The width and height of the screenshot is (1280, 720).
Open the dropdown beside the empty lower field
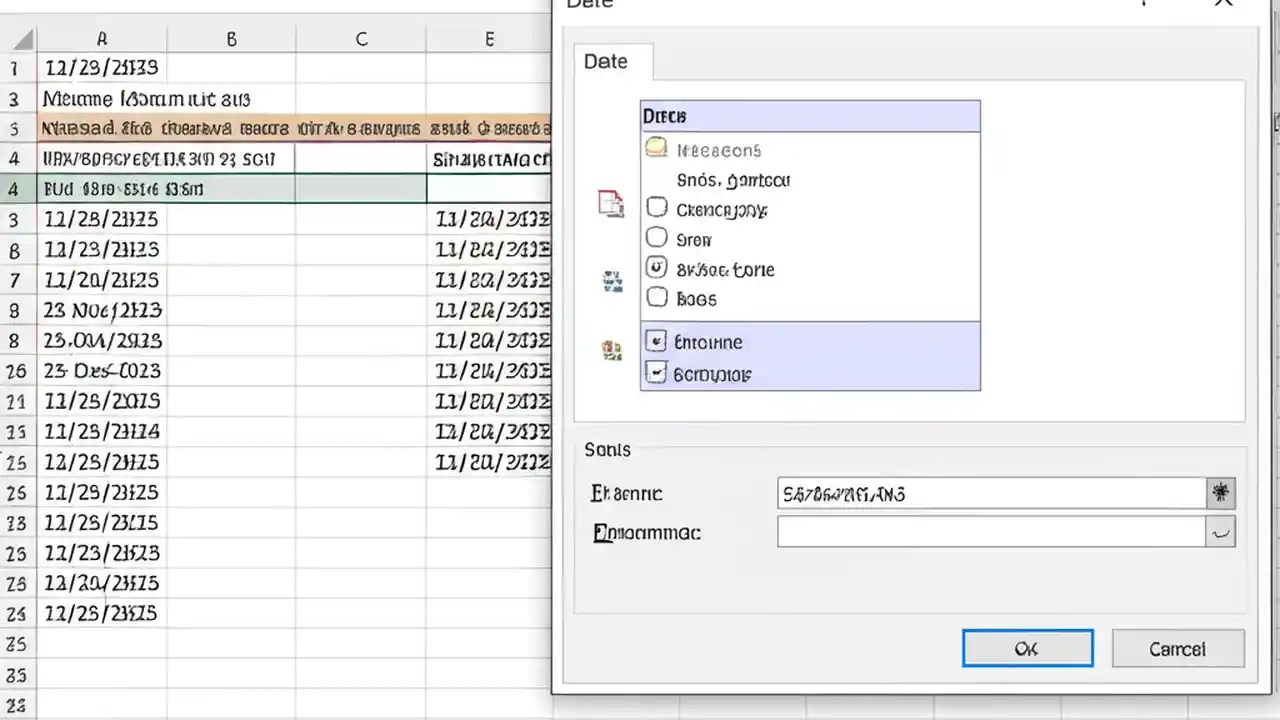[x=1220, y=532]
